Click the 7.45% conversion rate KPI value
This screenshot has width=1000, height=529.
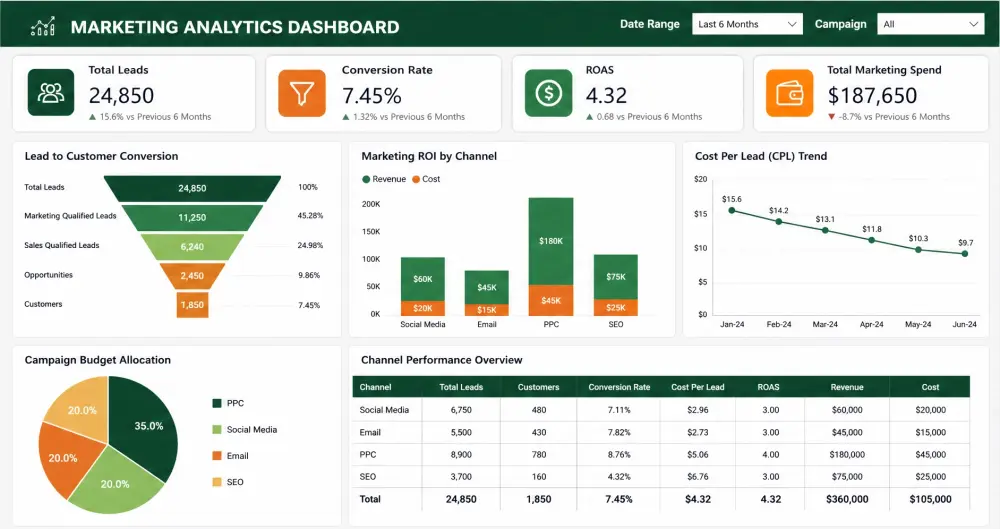(x=371, y=96)
